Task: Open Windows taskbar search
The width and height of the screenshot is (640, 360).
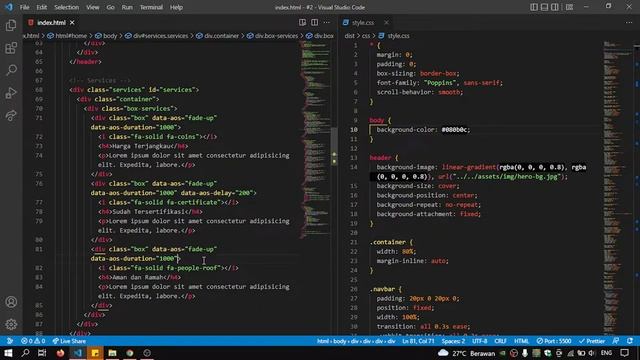Action: [25, 353]
